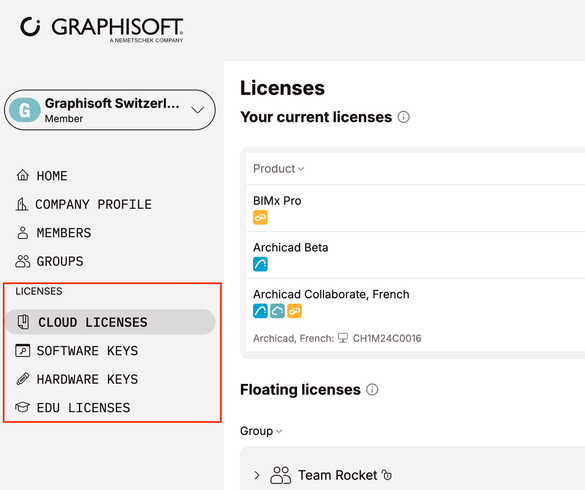Click the Archicad Beta license row
The height and width of the screenshot is (490, 585).
[416, 255]
